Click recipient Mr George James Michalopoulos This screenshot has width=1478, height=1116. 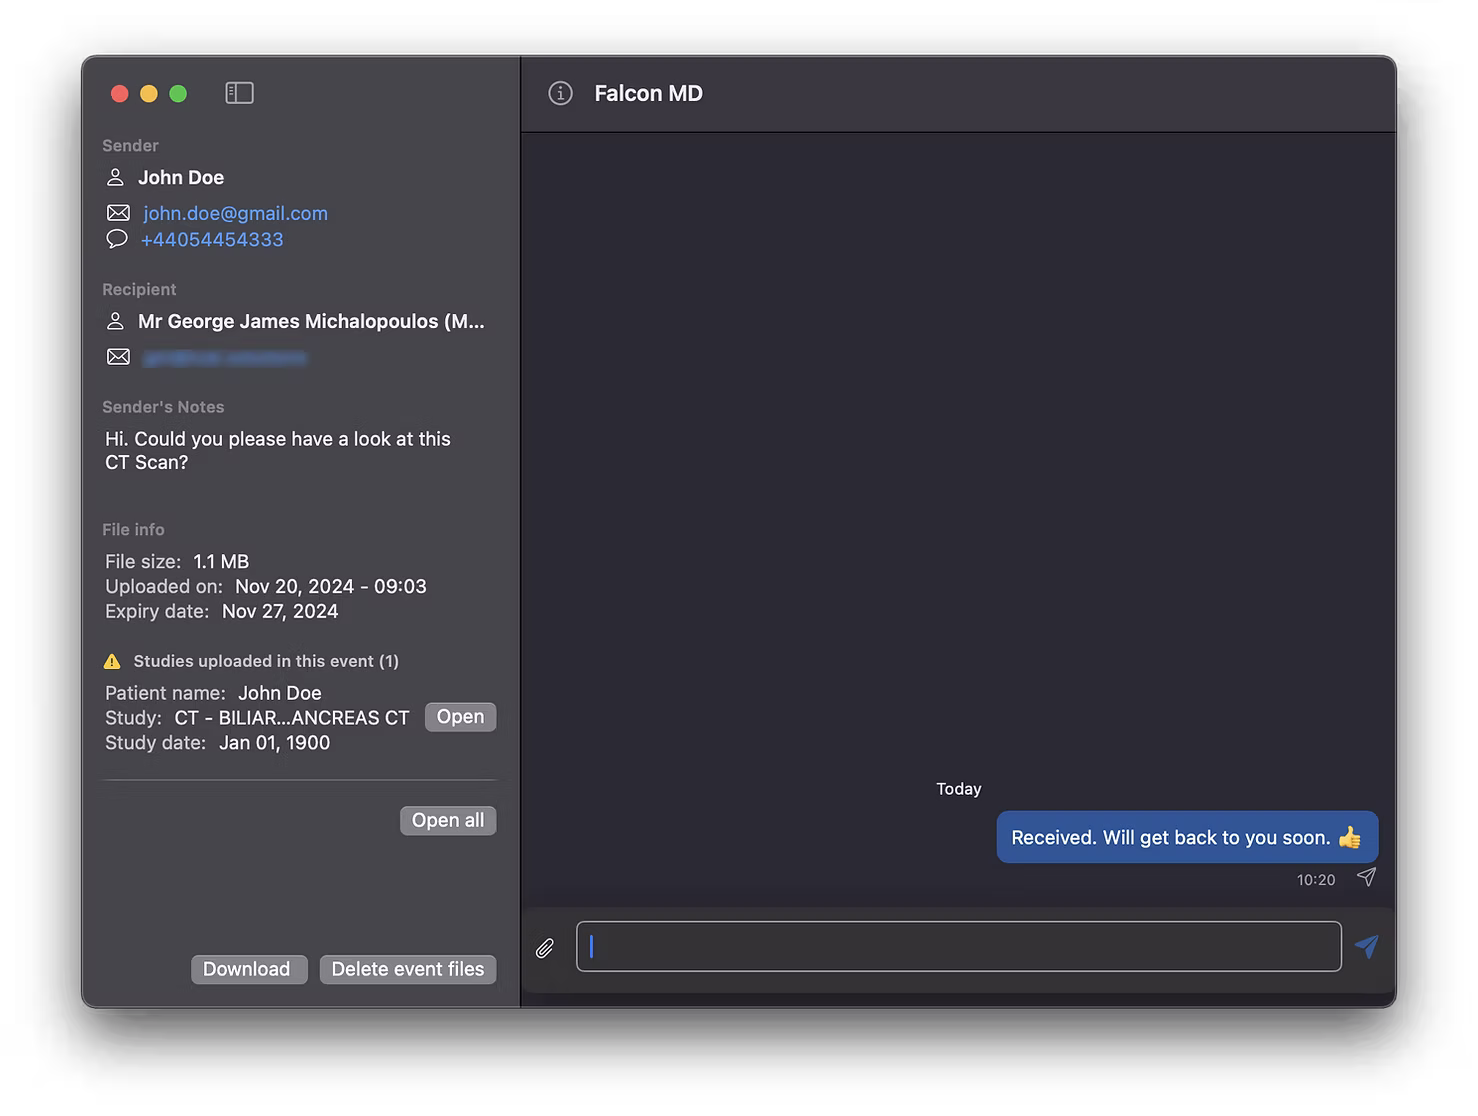point(311,321)
